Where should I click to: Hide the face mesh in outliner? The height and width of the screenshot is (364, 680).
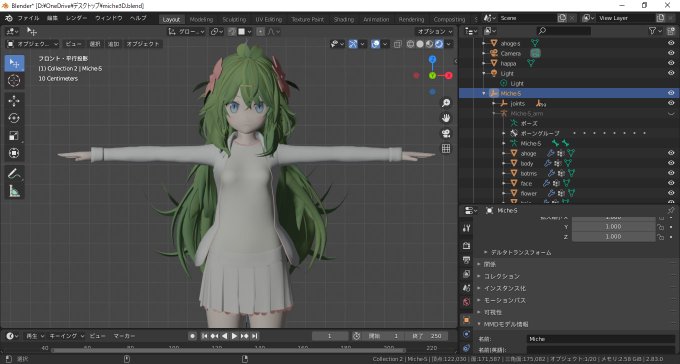[x=671, y=183]
